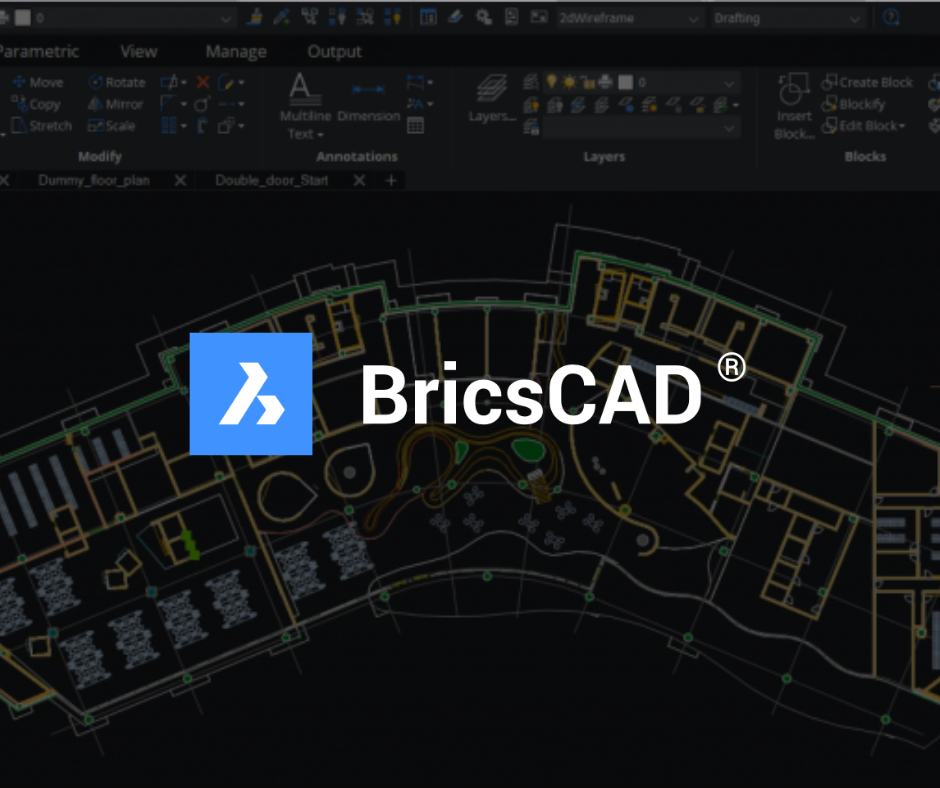Click the layer color swatch in Layers panel
Image resolution: width=940 pixels, height=788 pixels.
(x=625, y=82)
